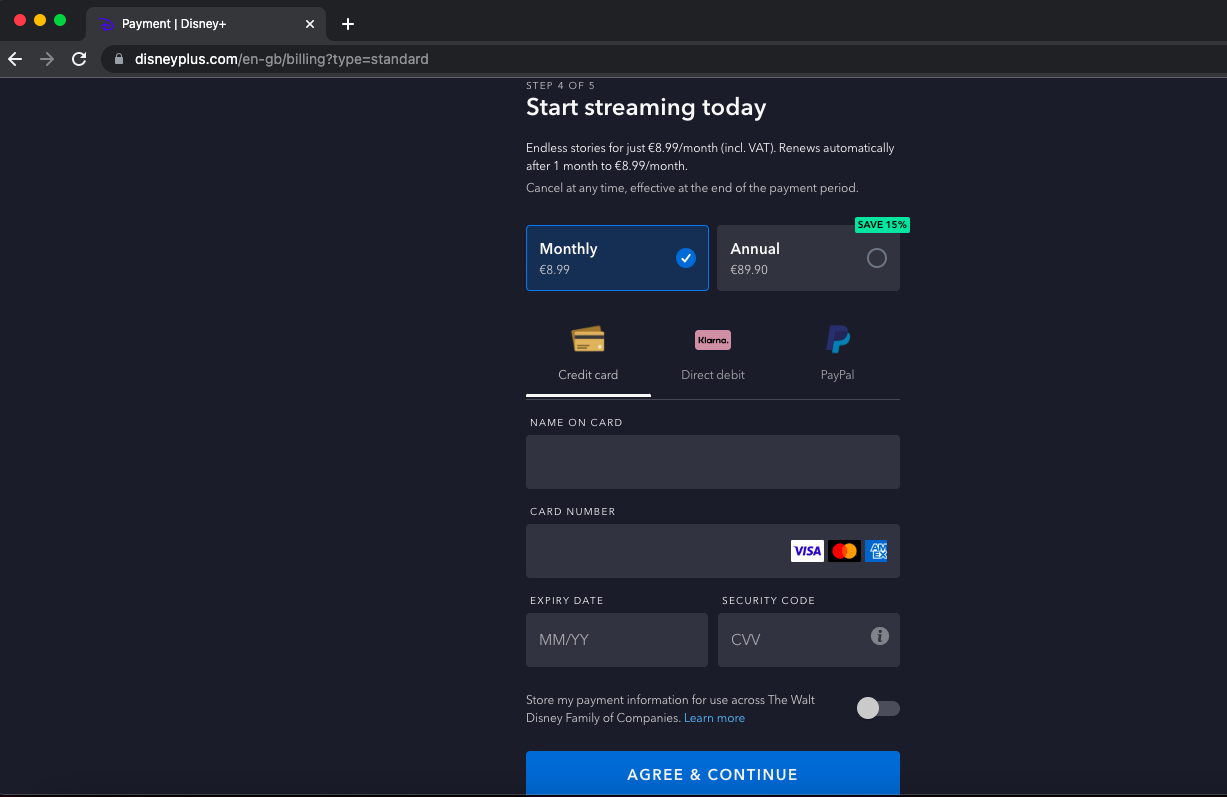Click the Name on Card field

coord(713,462)
